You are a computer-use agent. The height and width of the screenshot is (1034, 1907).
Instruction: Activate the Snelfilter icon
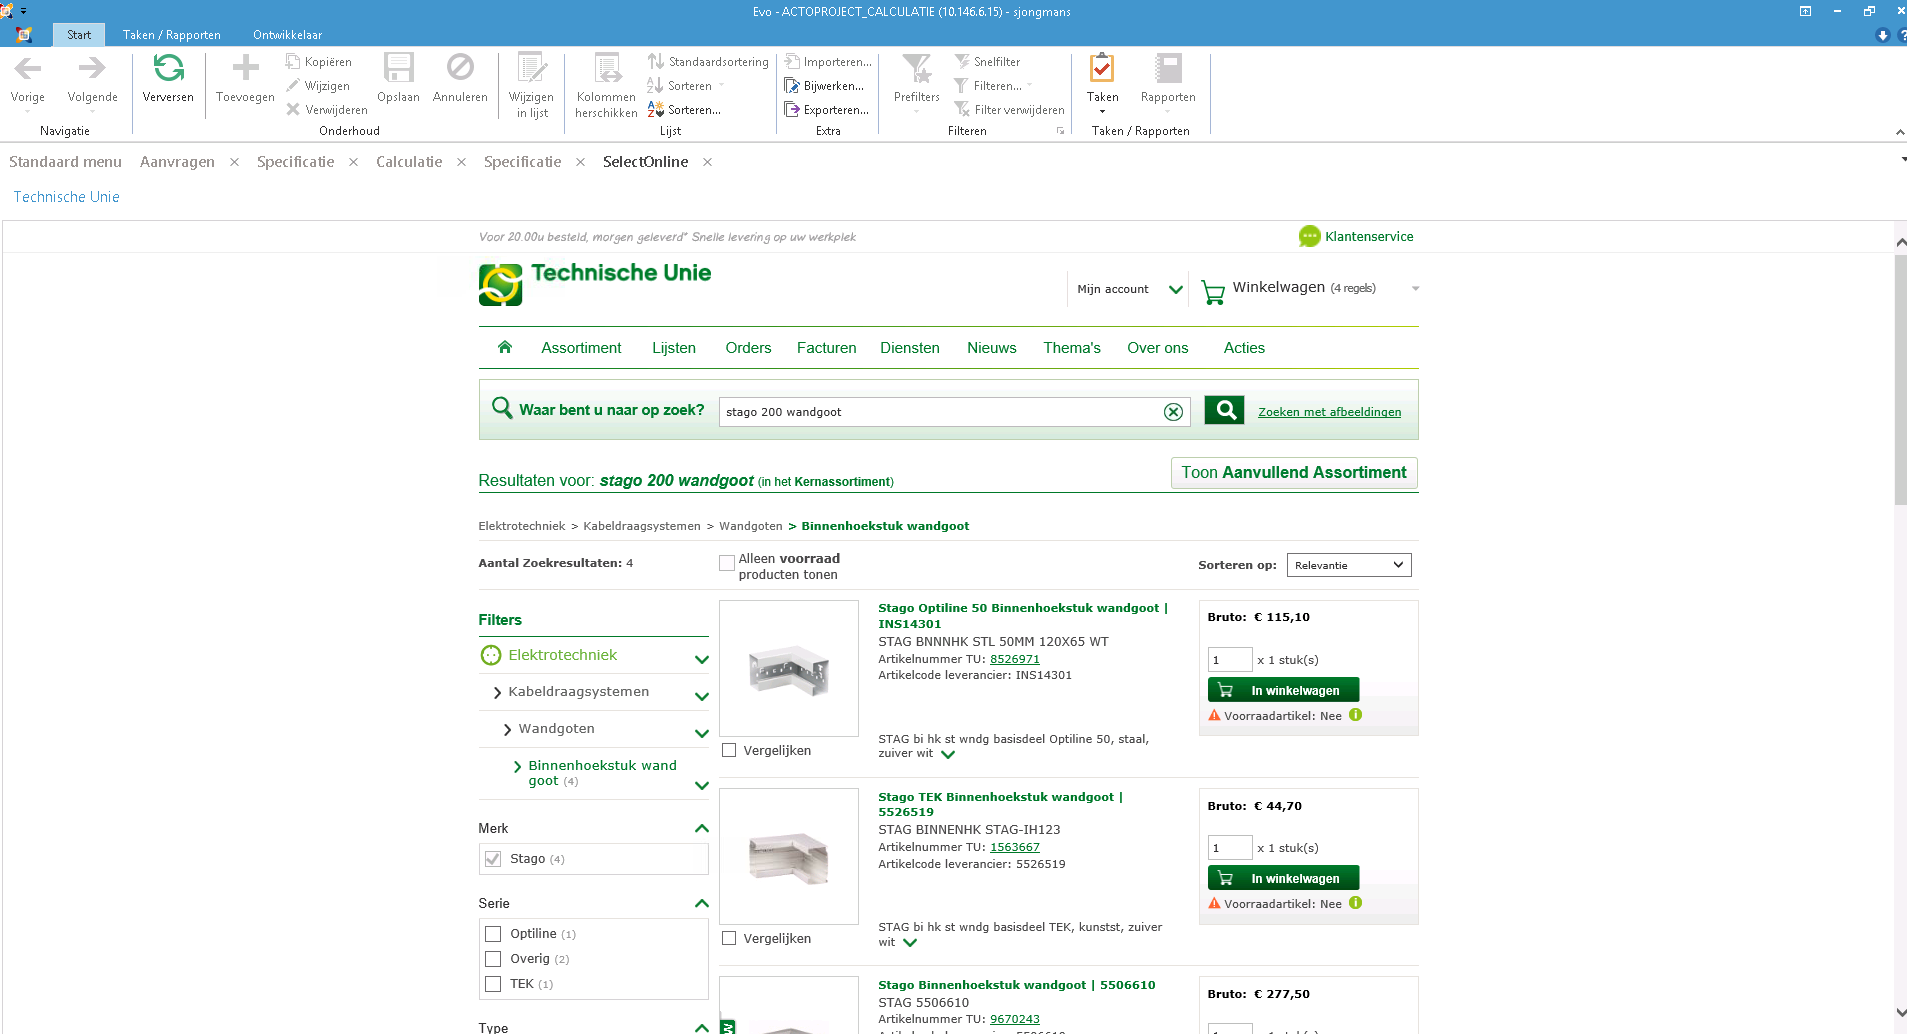tap(962, 62)
